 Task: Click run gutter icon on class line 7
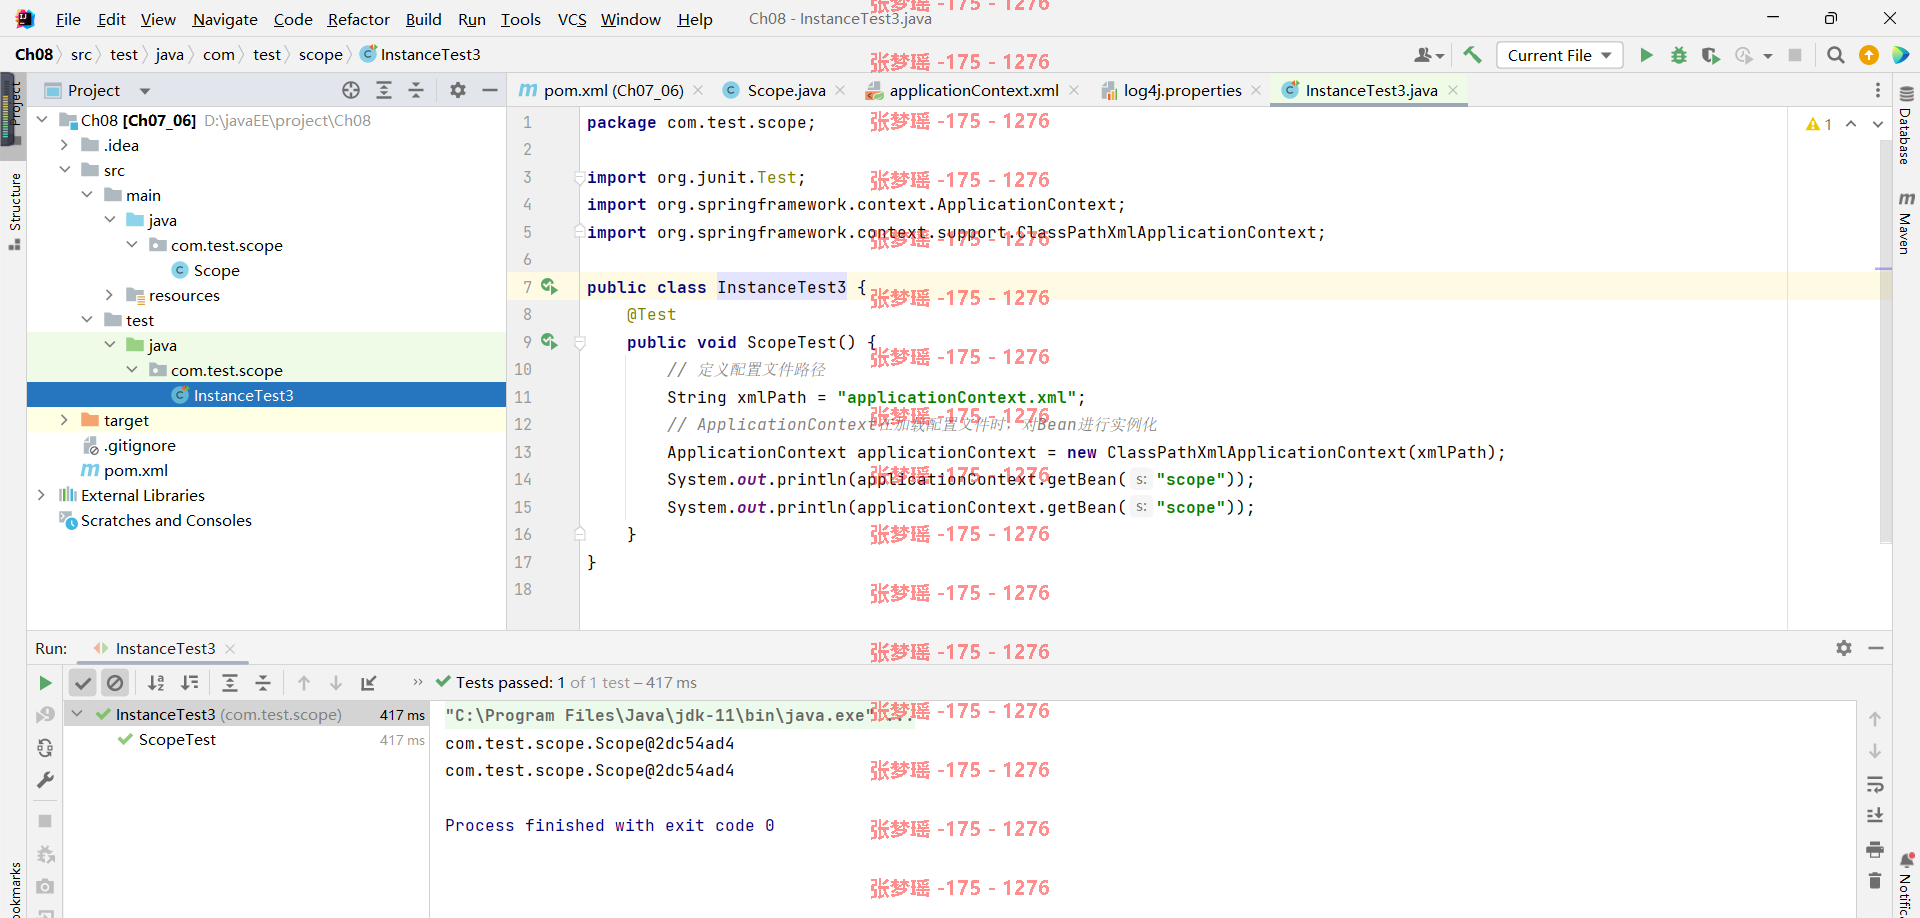click(x=549, y=286)
